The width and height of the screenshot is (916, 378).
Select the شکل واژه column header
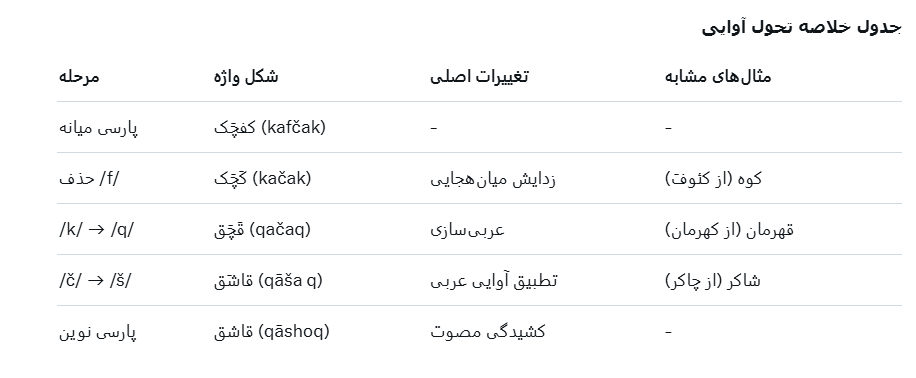click(246, 77)
